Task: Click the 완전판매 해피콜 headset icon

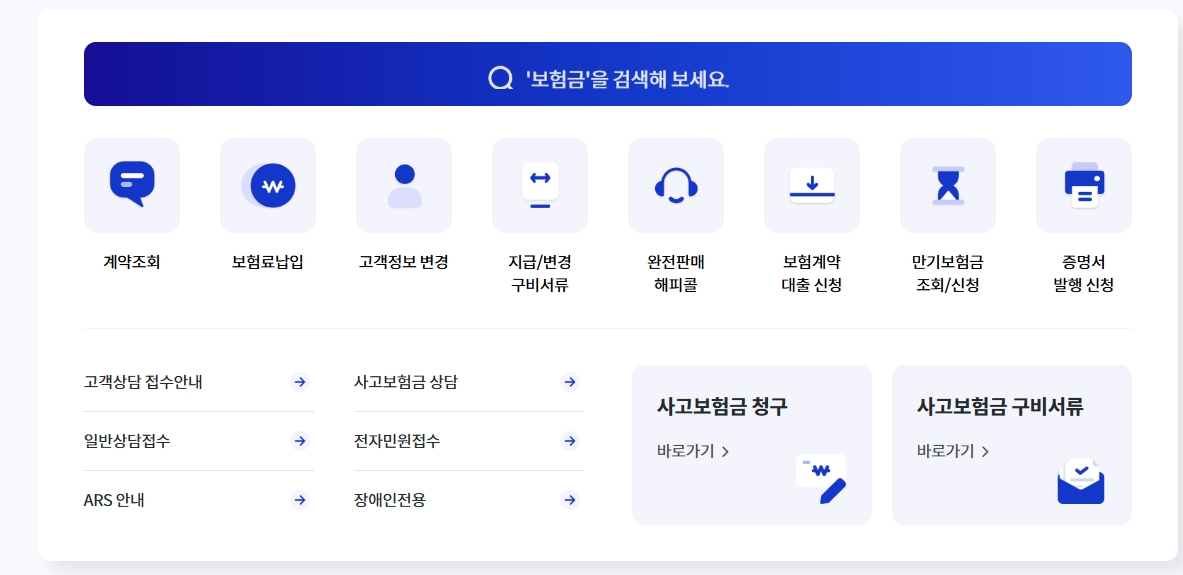Action: (x=676, y=185)
